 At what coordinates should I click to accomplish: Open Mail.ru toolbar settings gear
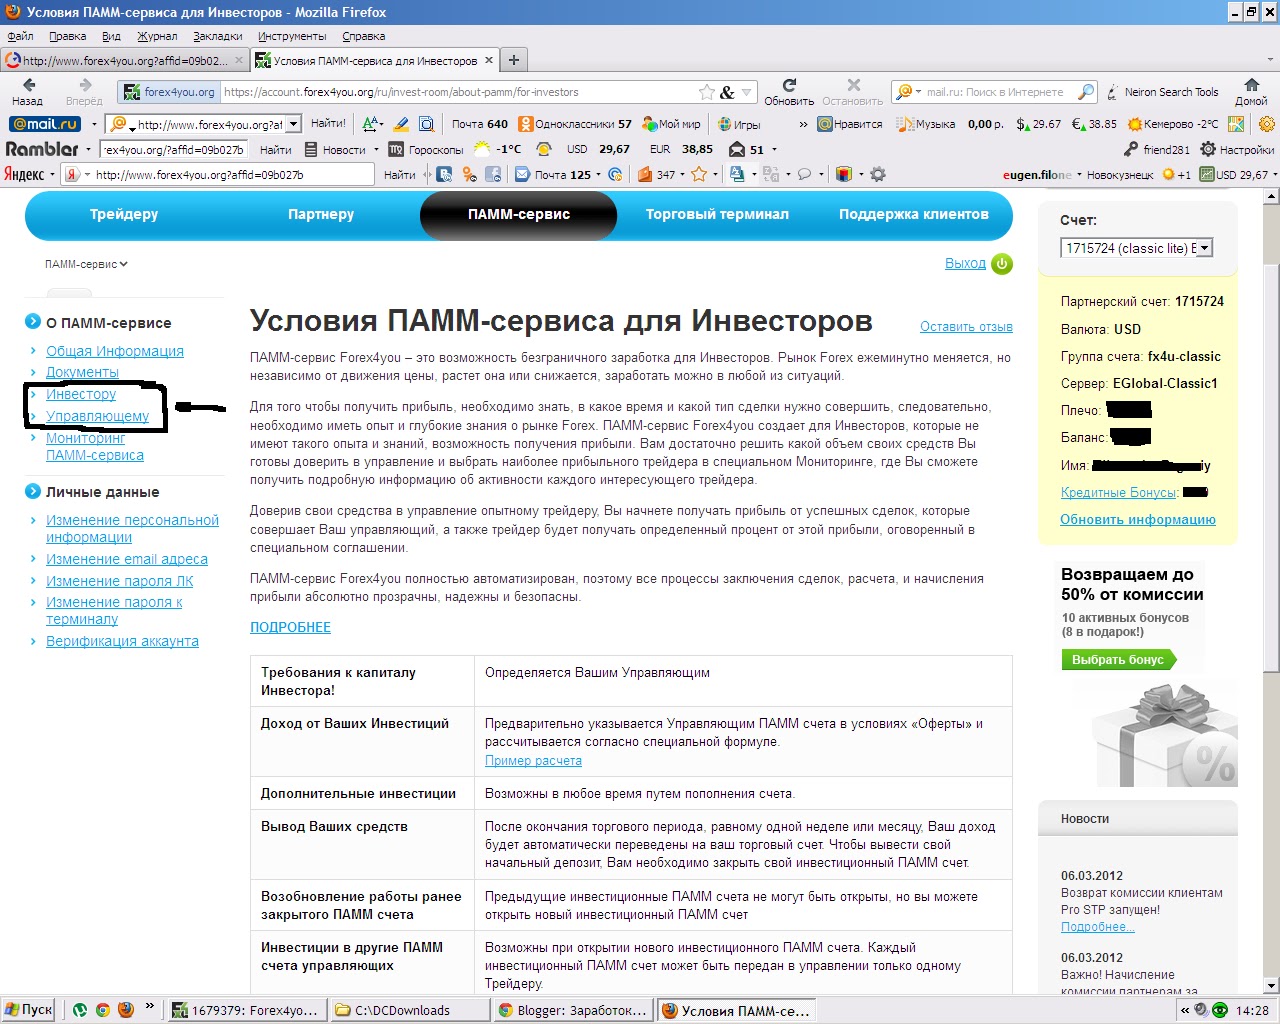(1267, 124)
